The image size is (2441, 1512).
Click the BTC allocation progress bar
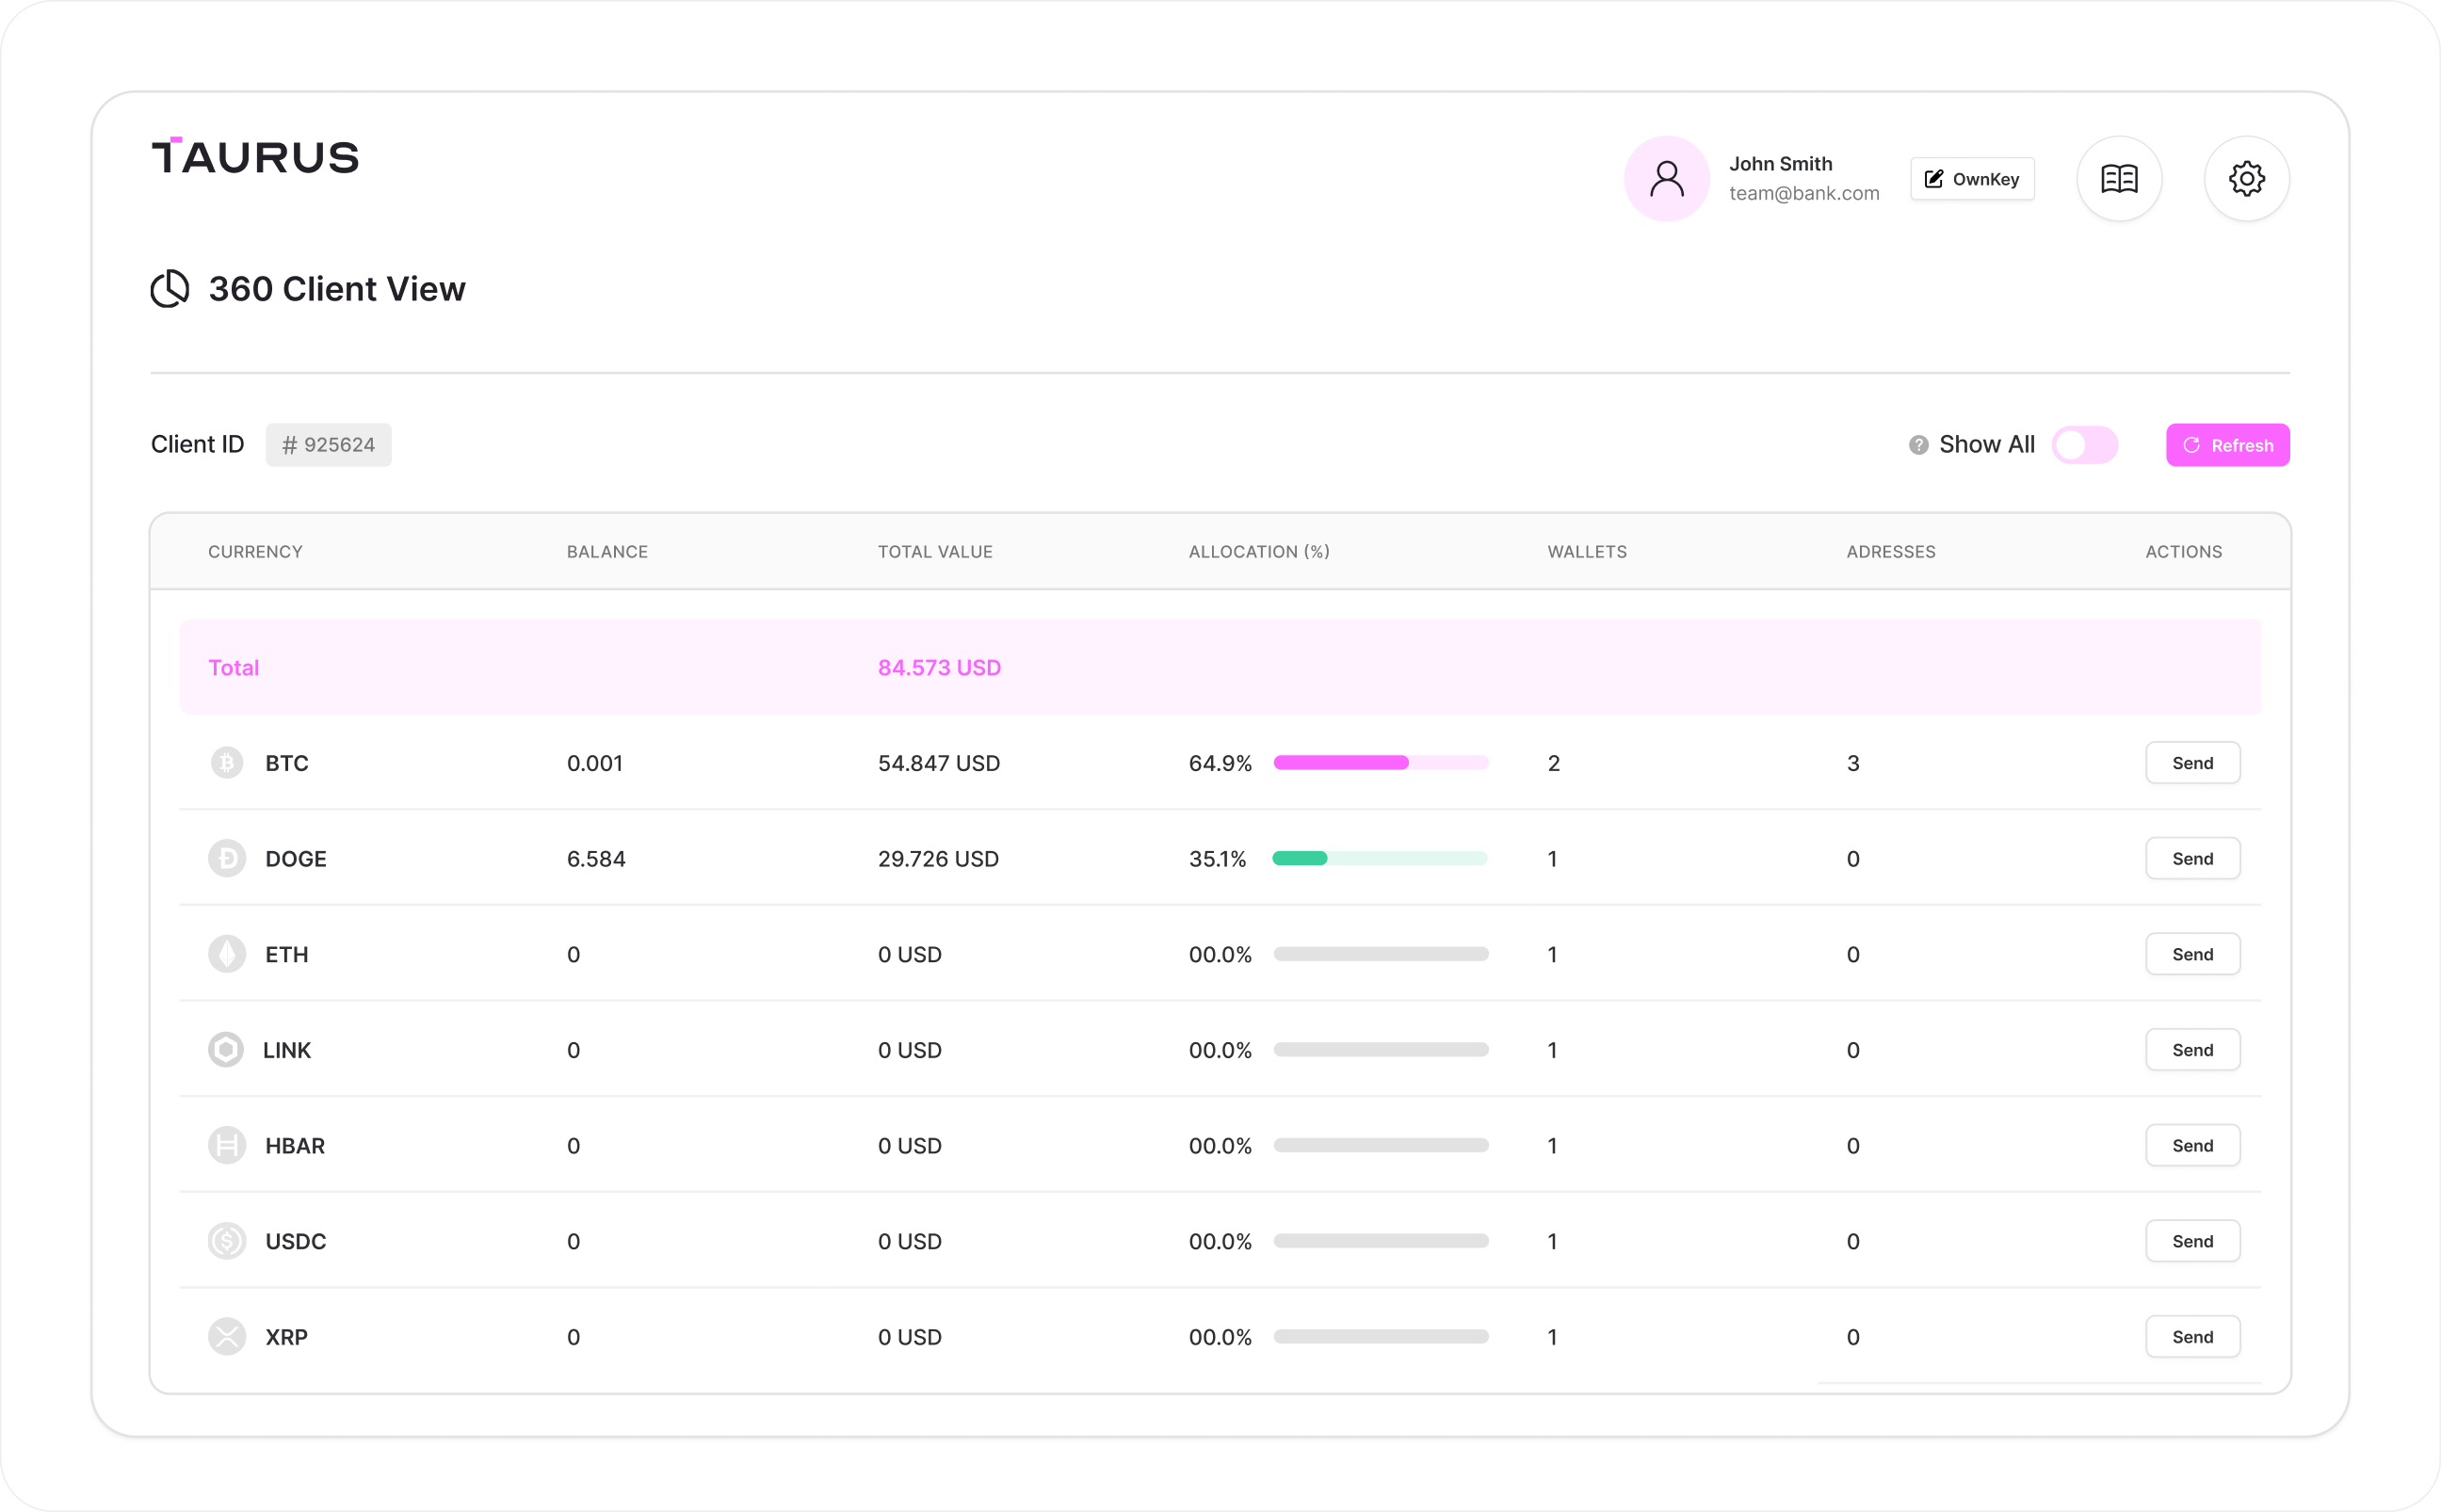[x=1380, y=763]
